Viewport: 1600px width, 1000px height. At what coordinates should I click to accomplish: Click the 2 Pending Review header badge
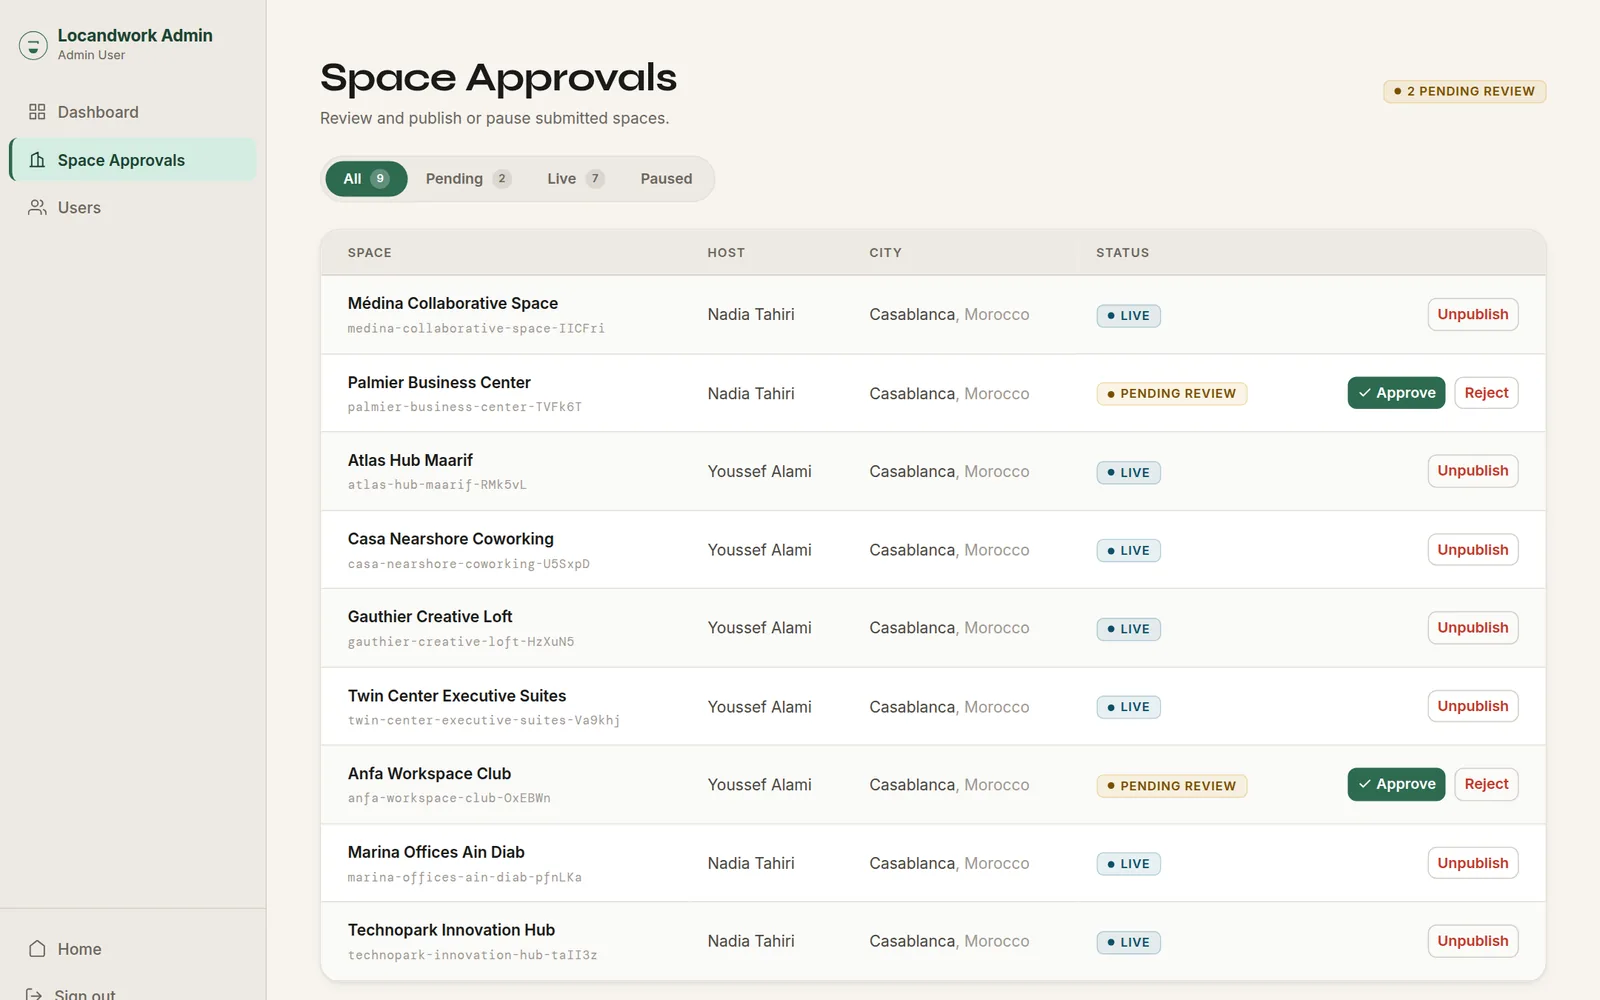click(1464, 91)
